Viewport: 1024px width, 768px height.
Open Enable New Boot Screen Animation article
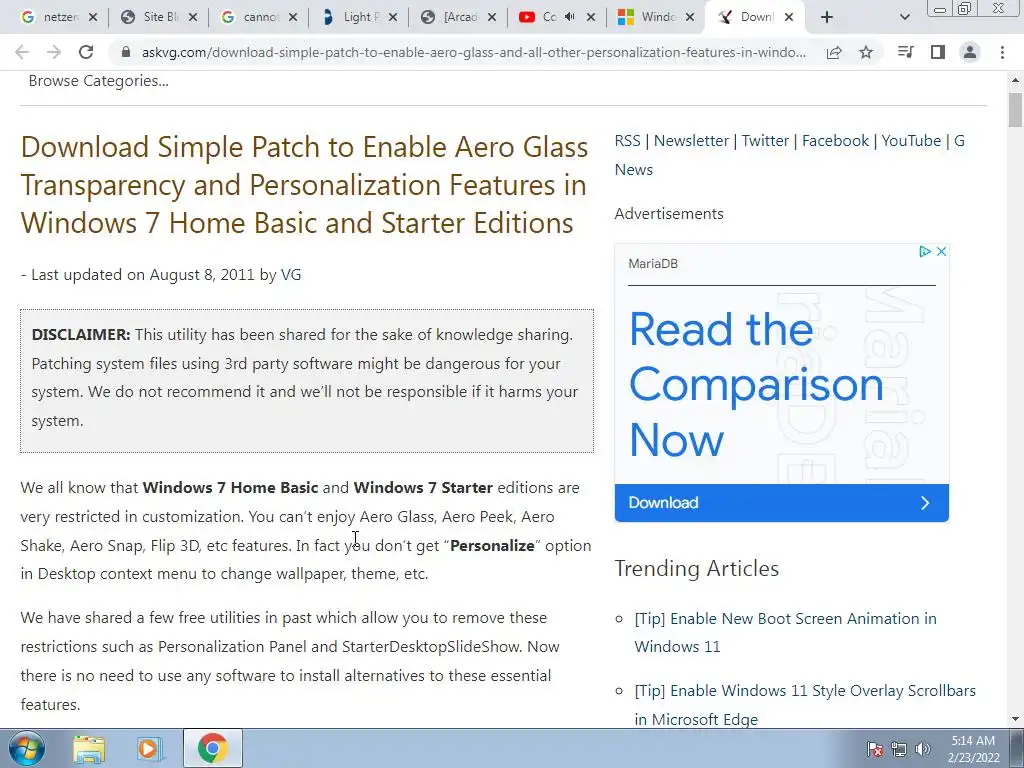pos(786,632)
